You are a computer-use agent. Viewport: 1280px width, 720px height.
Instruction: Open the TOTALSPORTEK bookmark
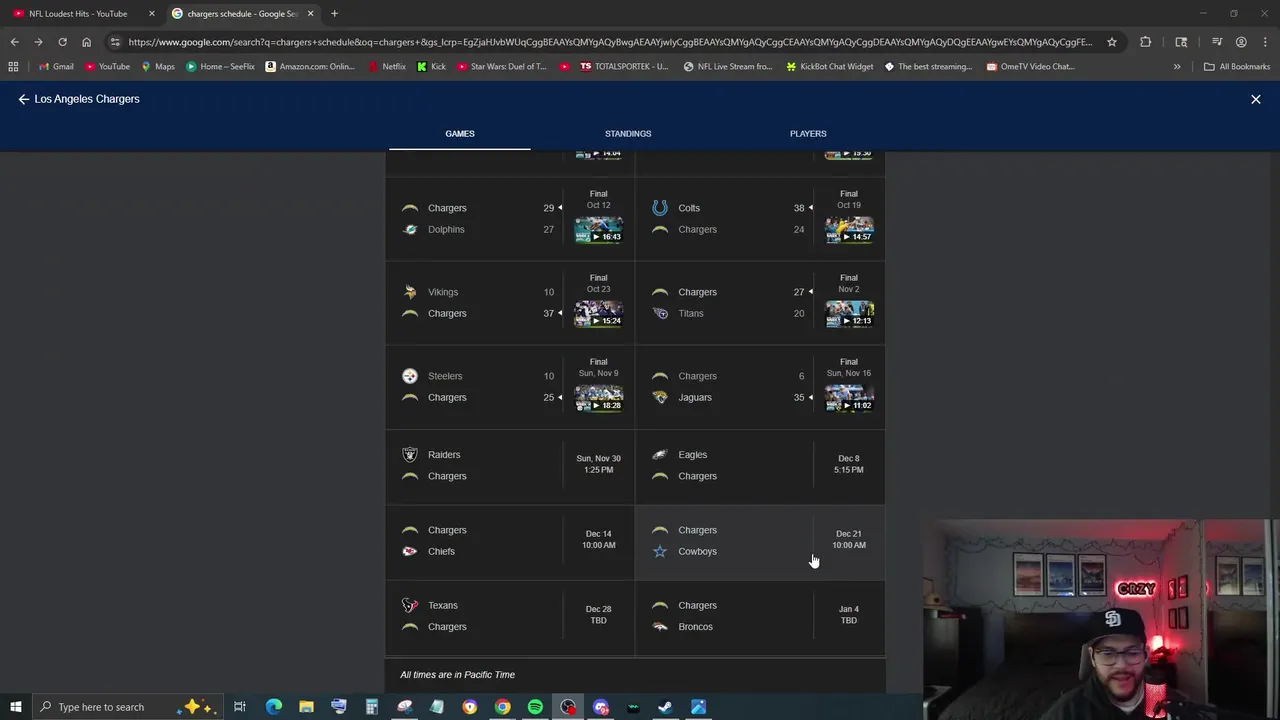click(x=624, y=67)
